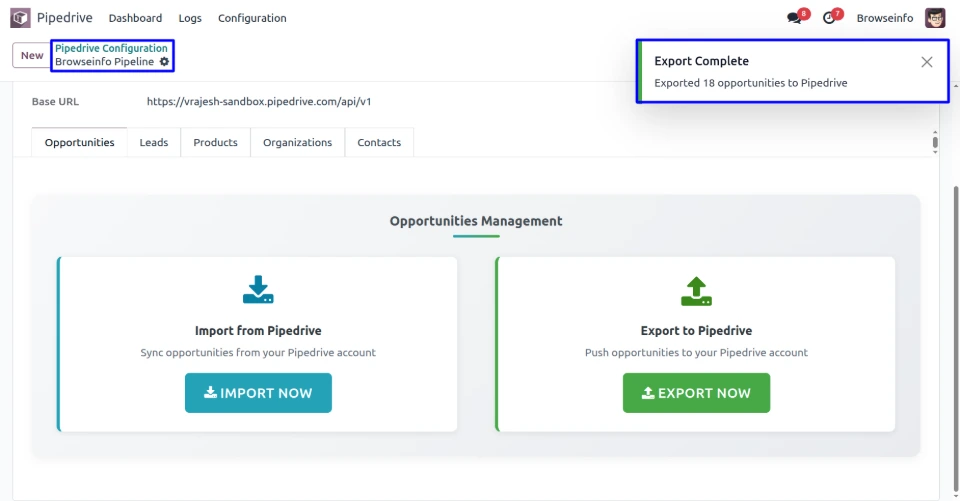The width and height of the screenshot is (960, 501).
Task: Open the Configuration menu
Action: click(x=252, y=18)
